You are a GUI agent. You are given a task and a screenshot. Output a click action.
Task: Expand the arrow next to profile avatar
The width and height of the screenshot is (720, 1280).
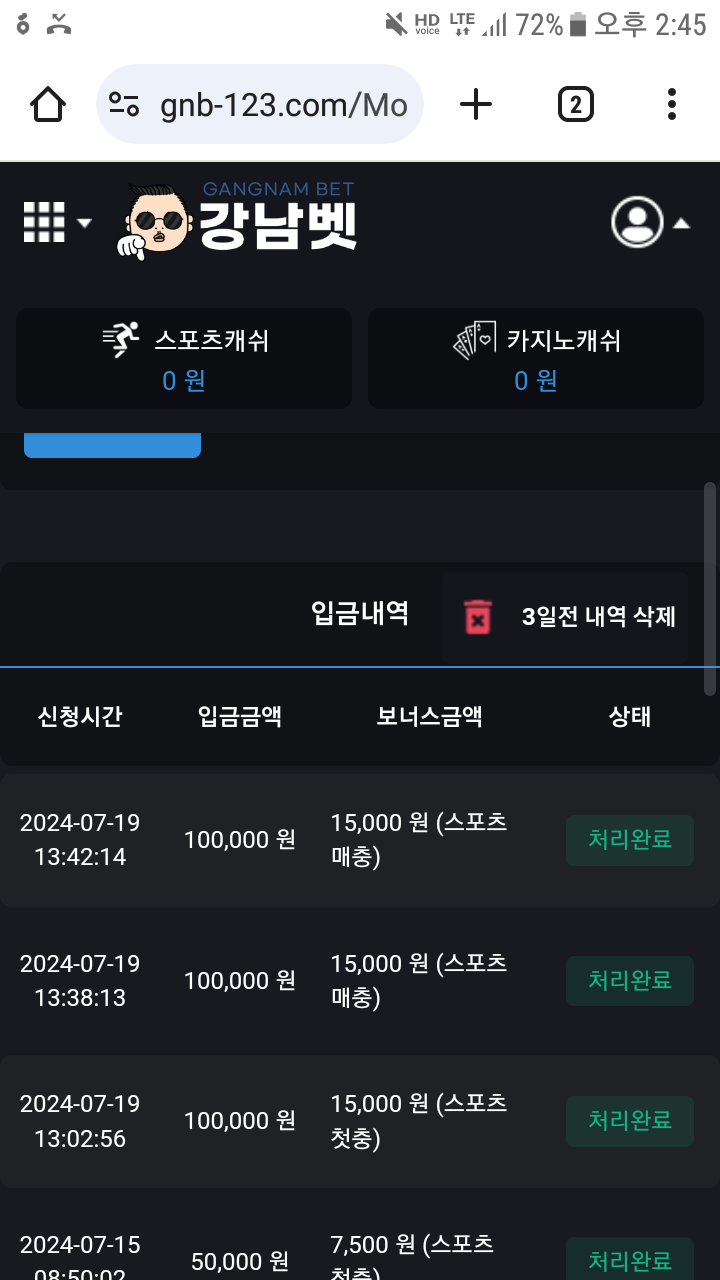[682, 223]
